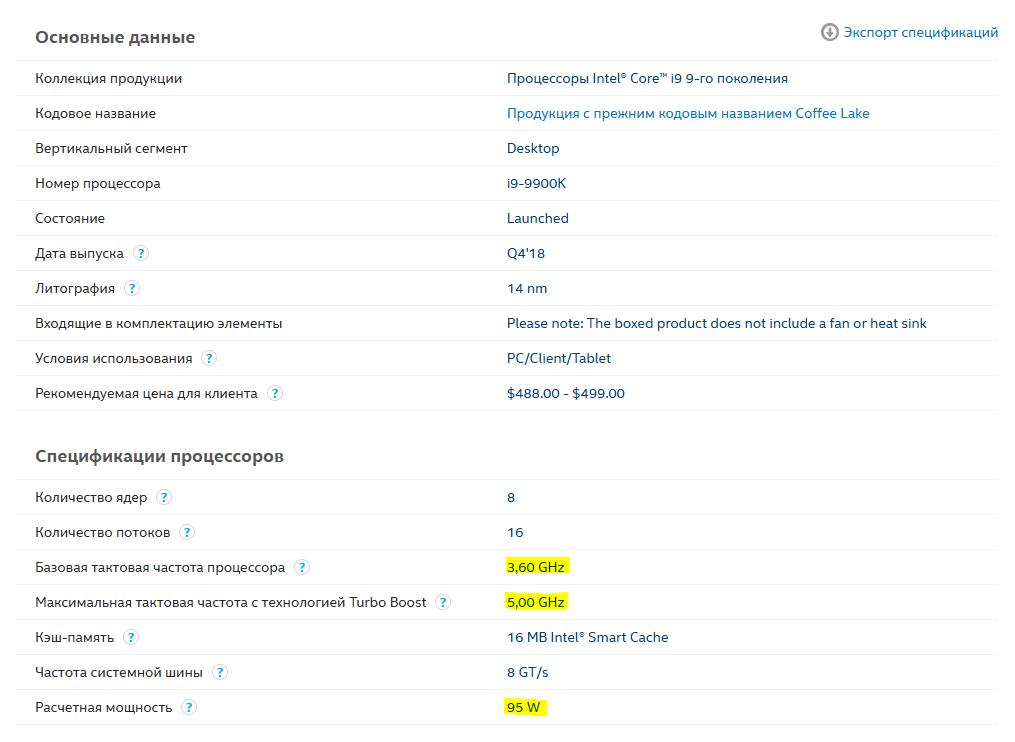The image size is (1015, 742).
Task: Show help for Рекомендуемая цена для клиента
Action: [x=274, y=393]
